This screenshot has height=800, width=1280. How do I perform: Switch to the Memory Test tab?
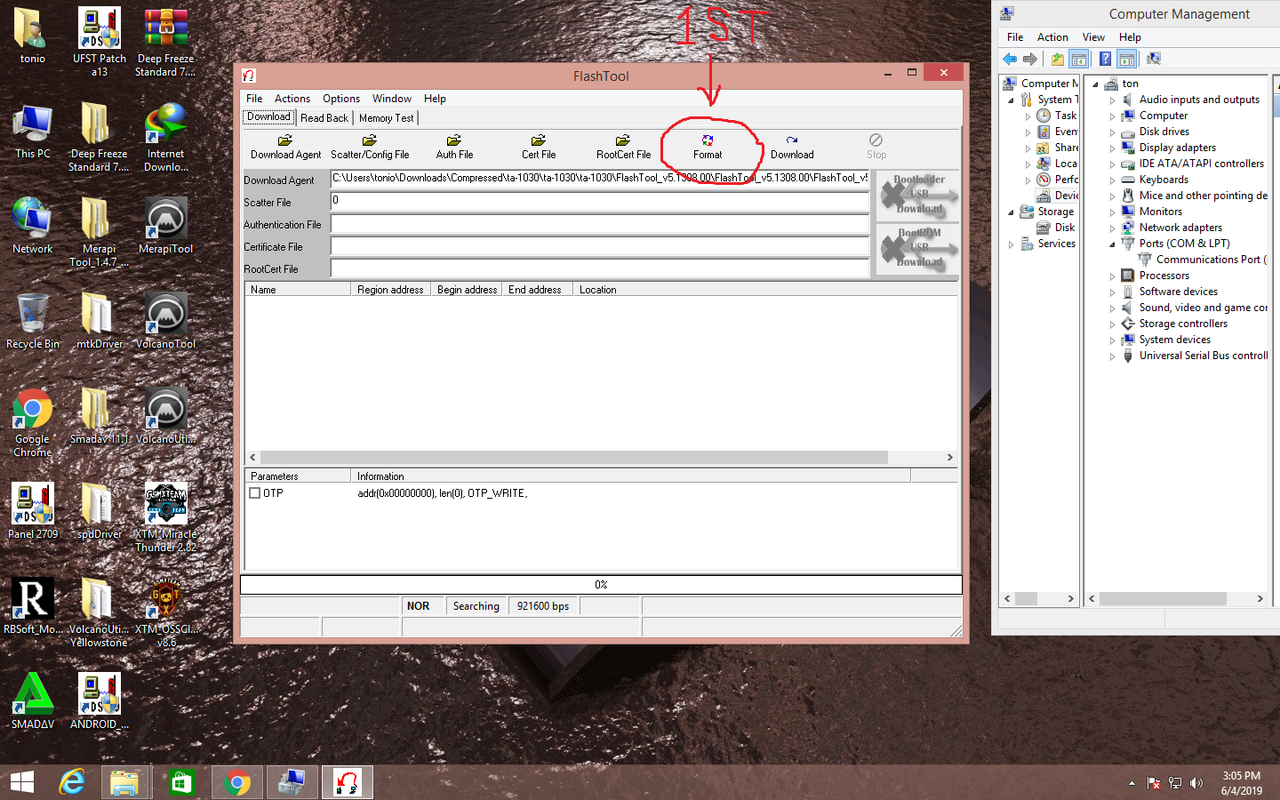[386, 118]
